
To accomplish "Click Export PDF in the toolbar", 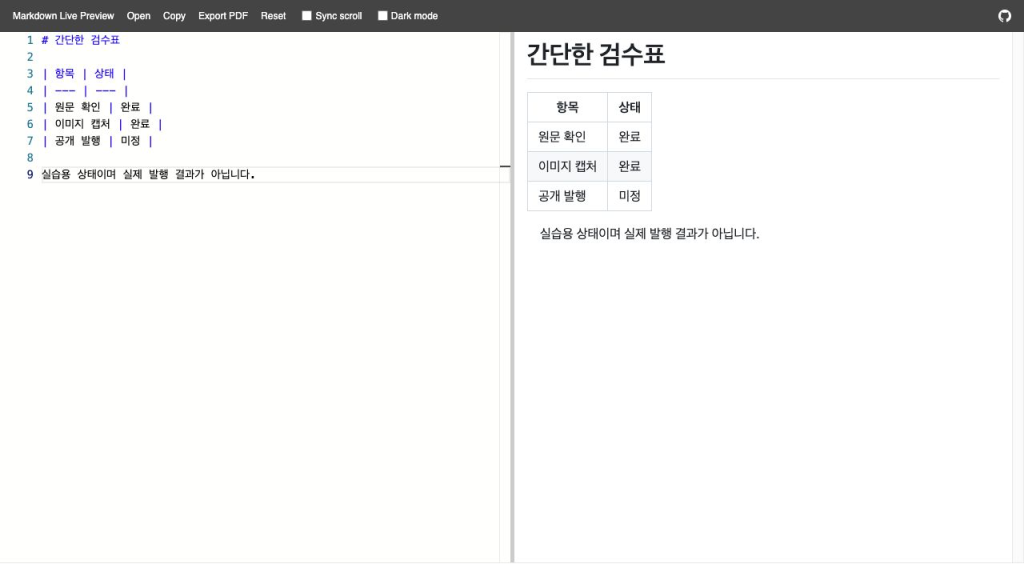I will (223, 16).
